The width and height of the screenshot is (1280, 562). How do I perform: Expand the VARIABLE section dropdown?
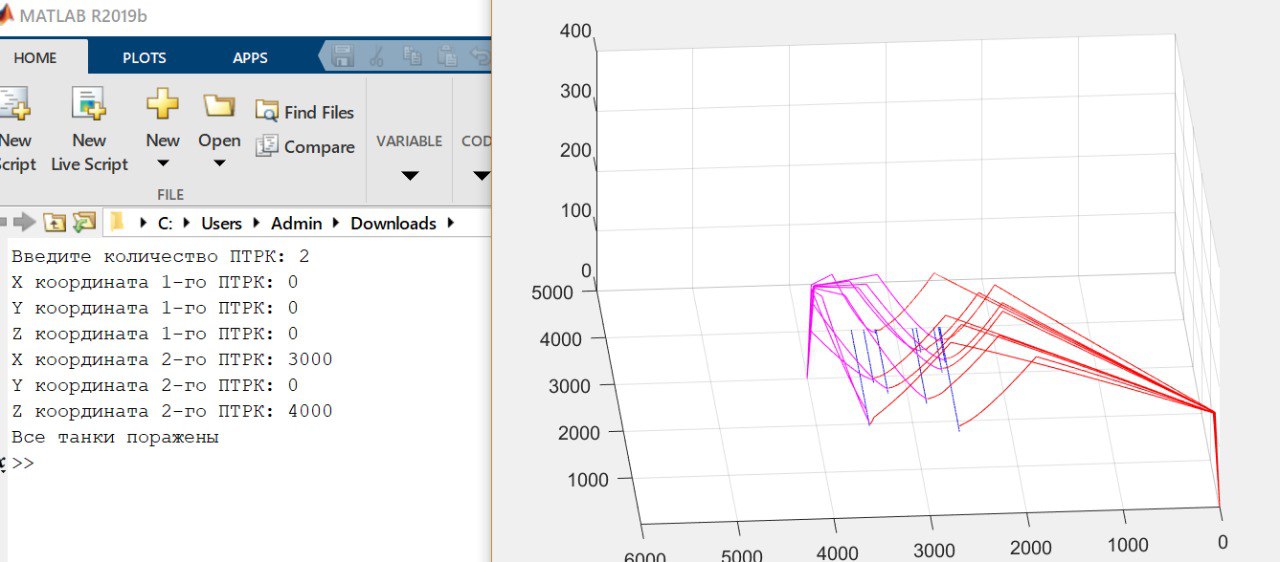409,176
